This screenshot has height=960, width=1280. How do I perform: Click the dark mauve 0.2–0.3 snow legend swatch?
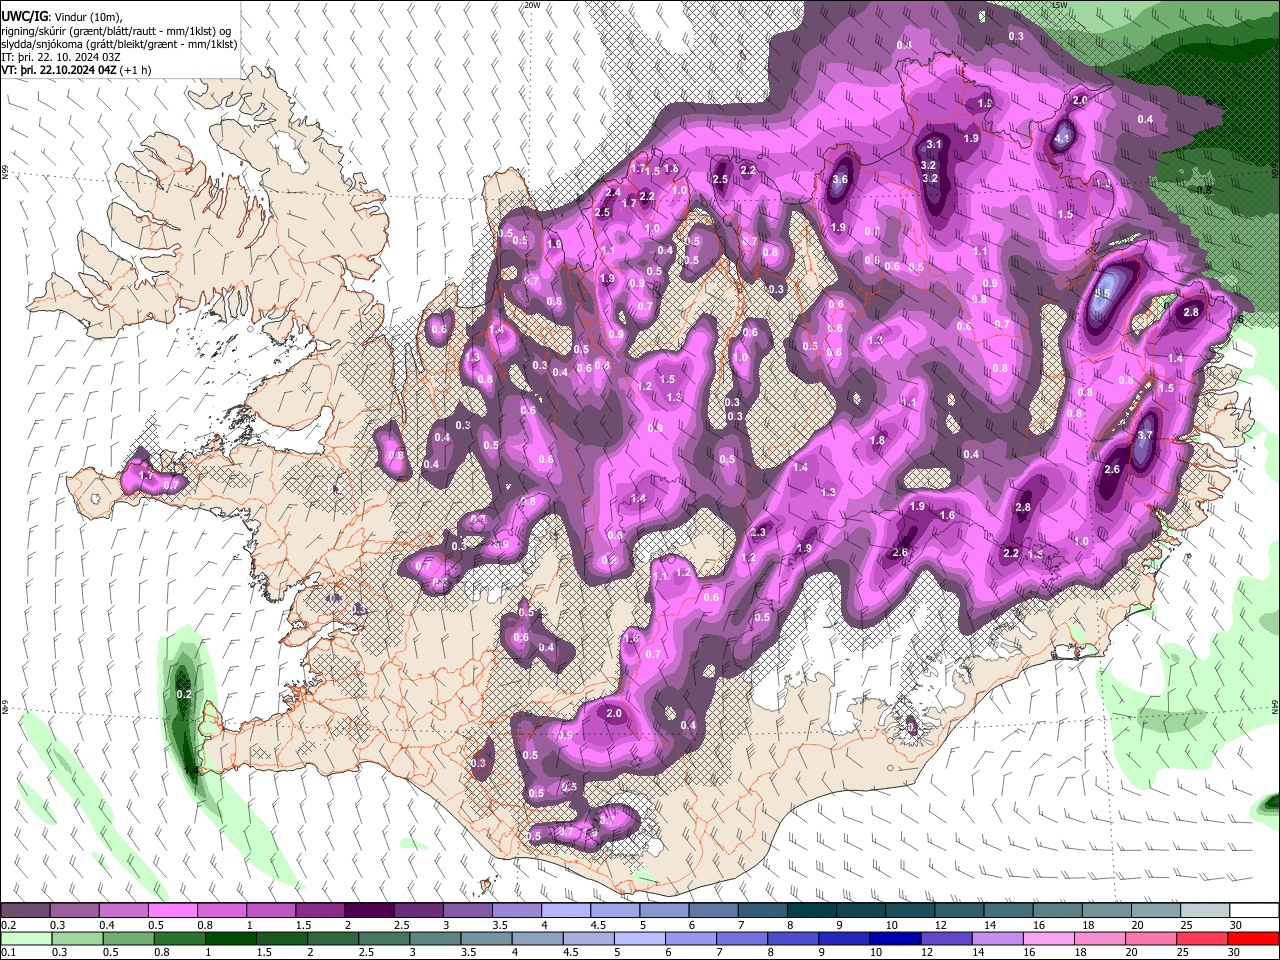(x=25, y=911)
